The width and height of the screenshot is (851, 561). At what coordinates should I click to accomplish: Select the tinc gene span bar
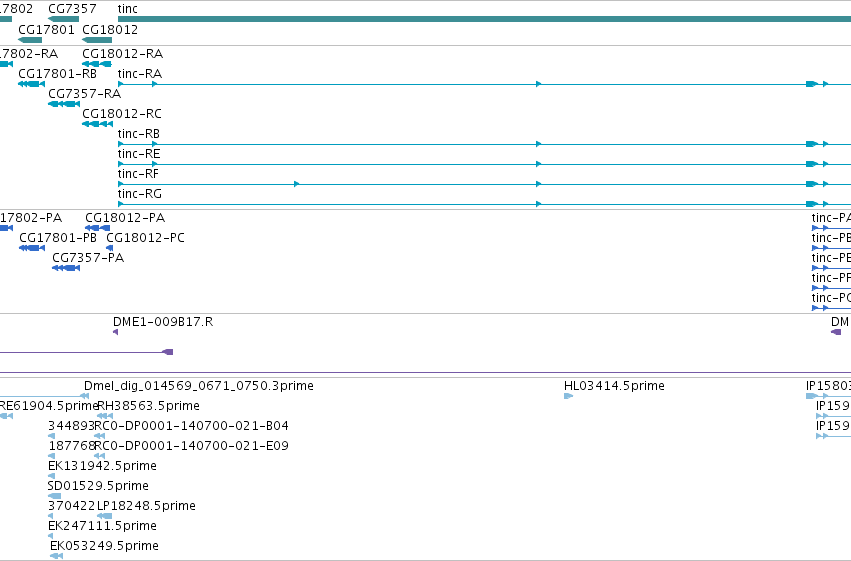coord(484,19)
